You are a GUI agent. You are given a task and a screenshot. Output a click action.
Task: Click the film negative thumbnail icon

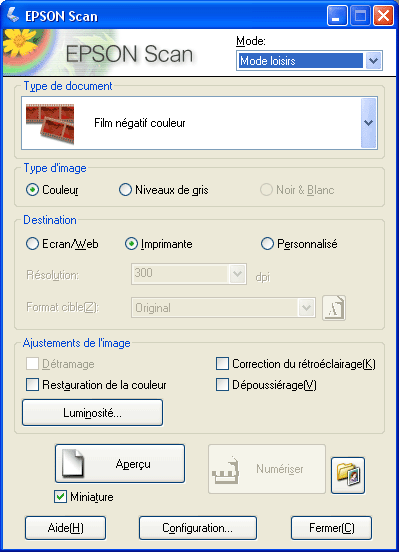tap(50, 123)
